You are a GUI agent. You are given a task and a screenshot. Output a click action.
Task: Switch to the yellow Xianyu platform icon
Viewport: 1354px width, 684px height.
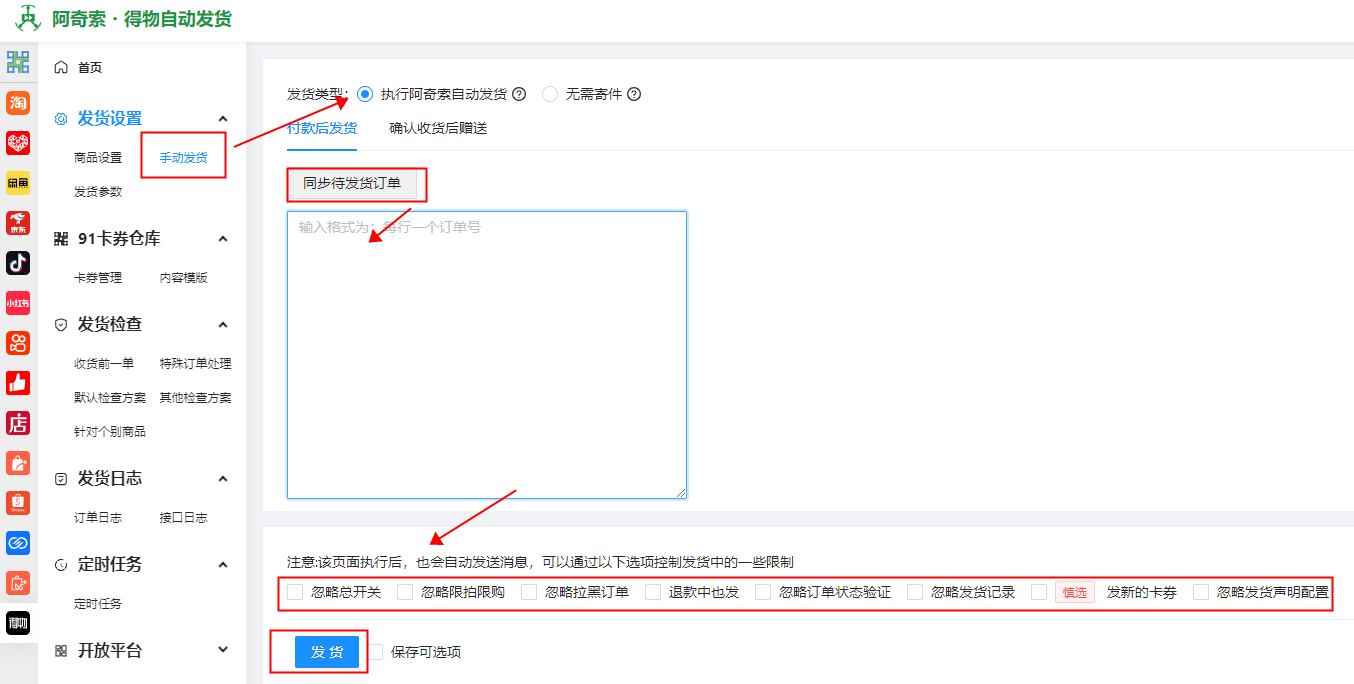click(18, 183)
